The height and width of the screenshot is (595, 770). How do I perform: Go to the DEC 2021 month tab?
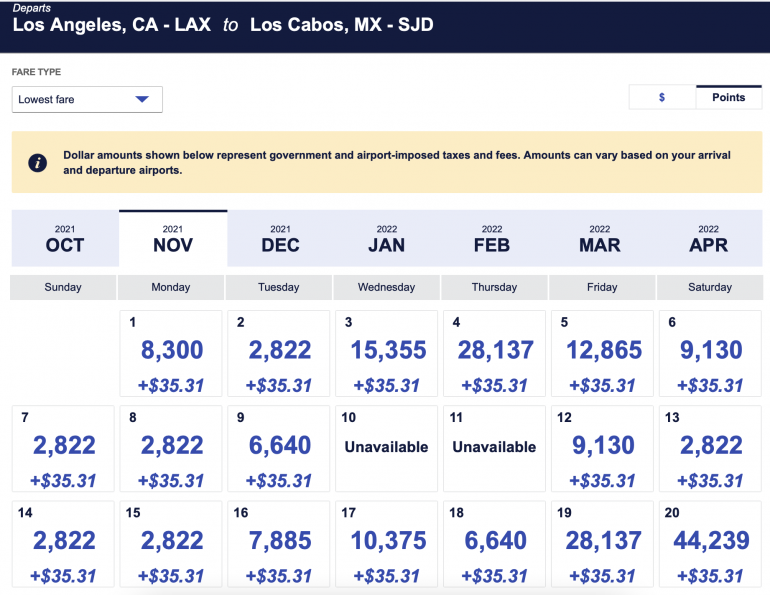(280, 238)
